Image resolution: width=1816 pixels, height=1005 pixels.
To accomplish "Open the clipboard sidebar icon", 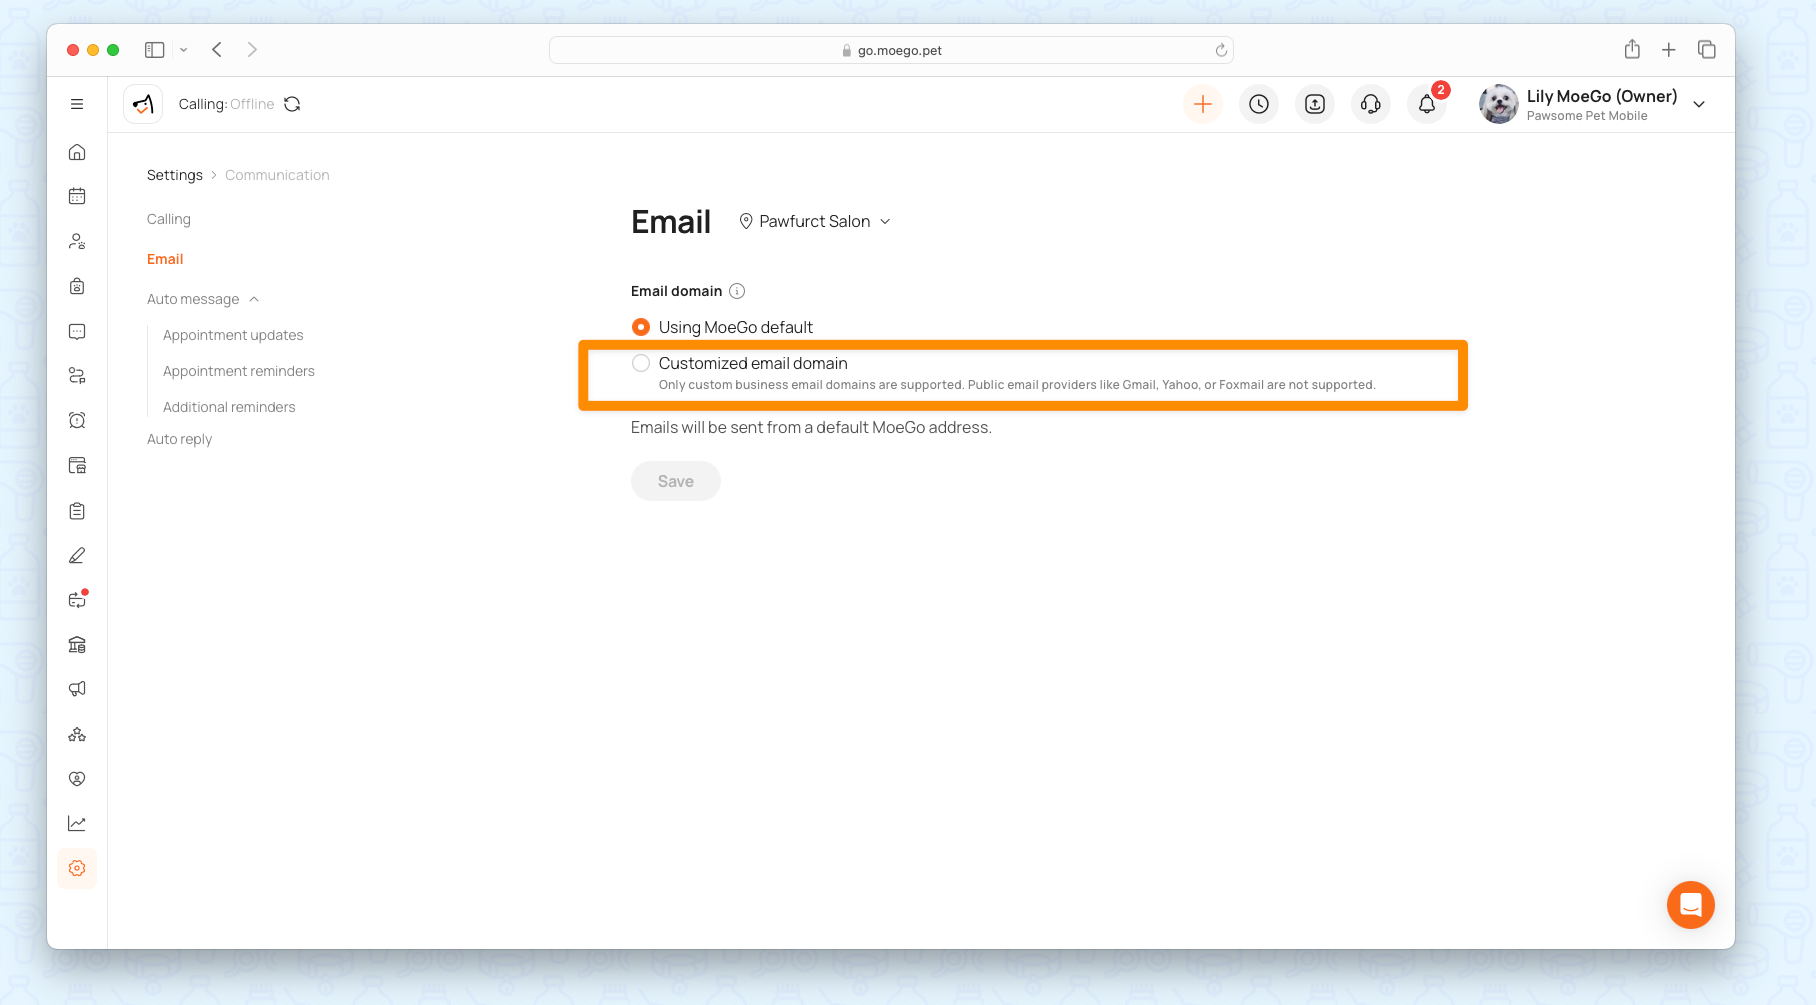I will coord(77,511).
